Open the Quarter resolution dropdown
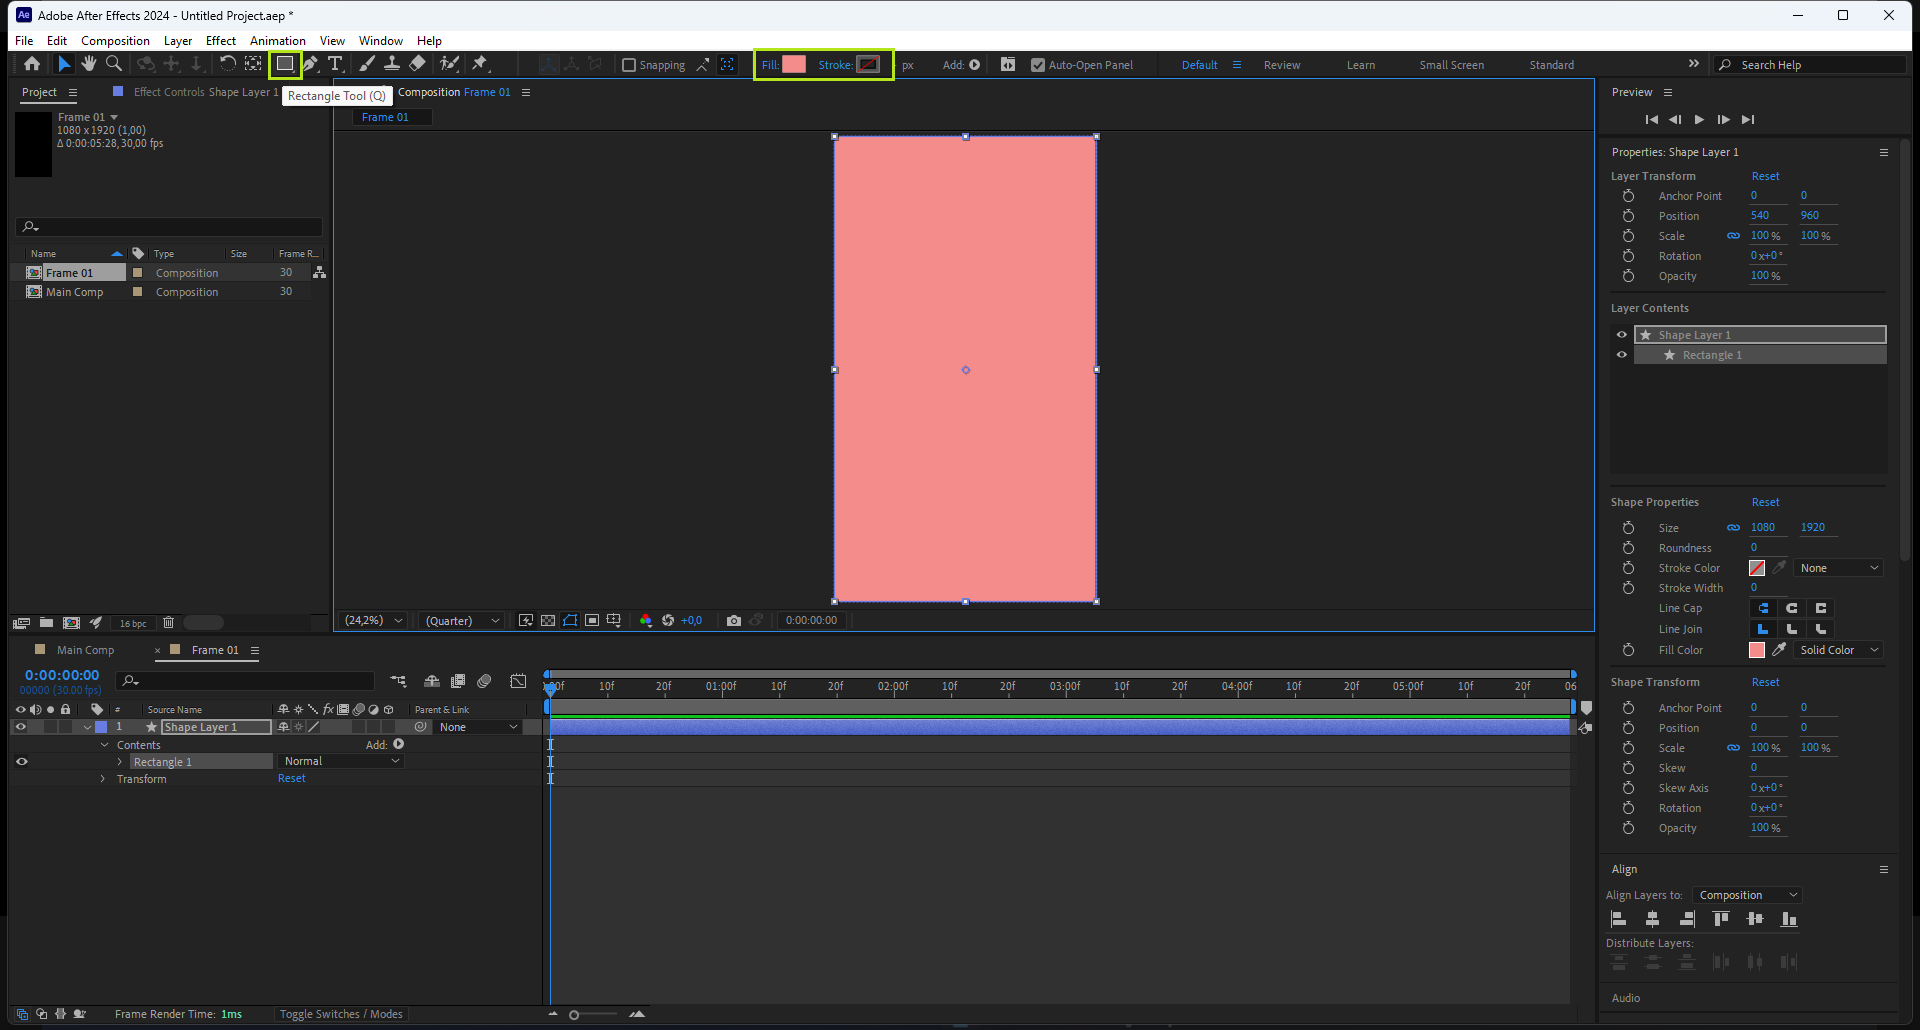This screenshot has width=1920, height=1030. click(462, 621)
